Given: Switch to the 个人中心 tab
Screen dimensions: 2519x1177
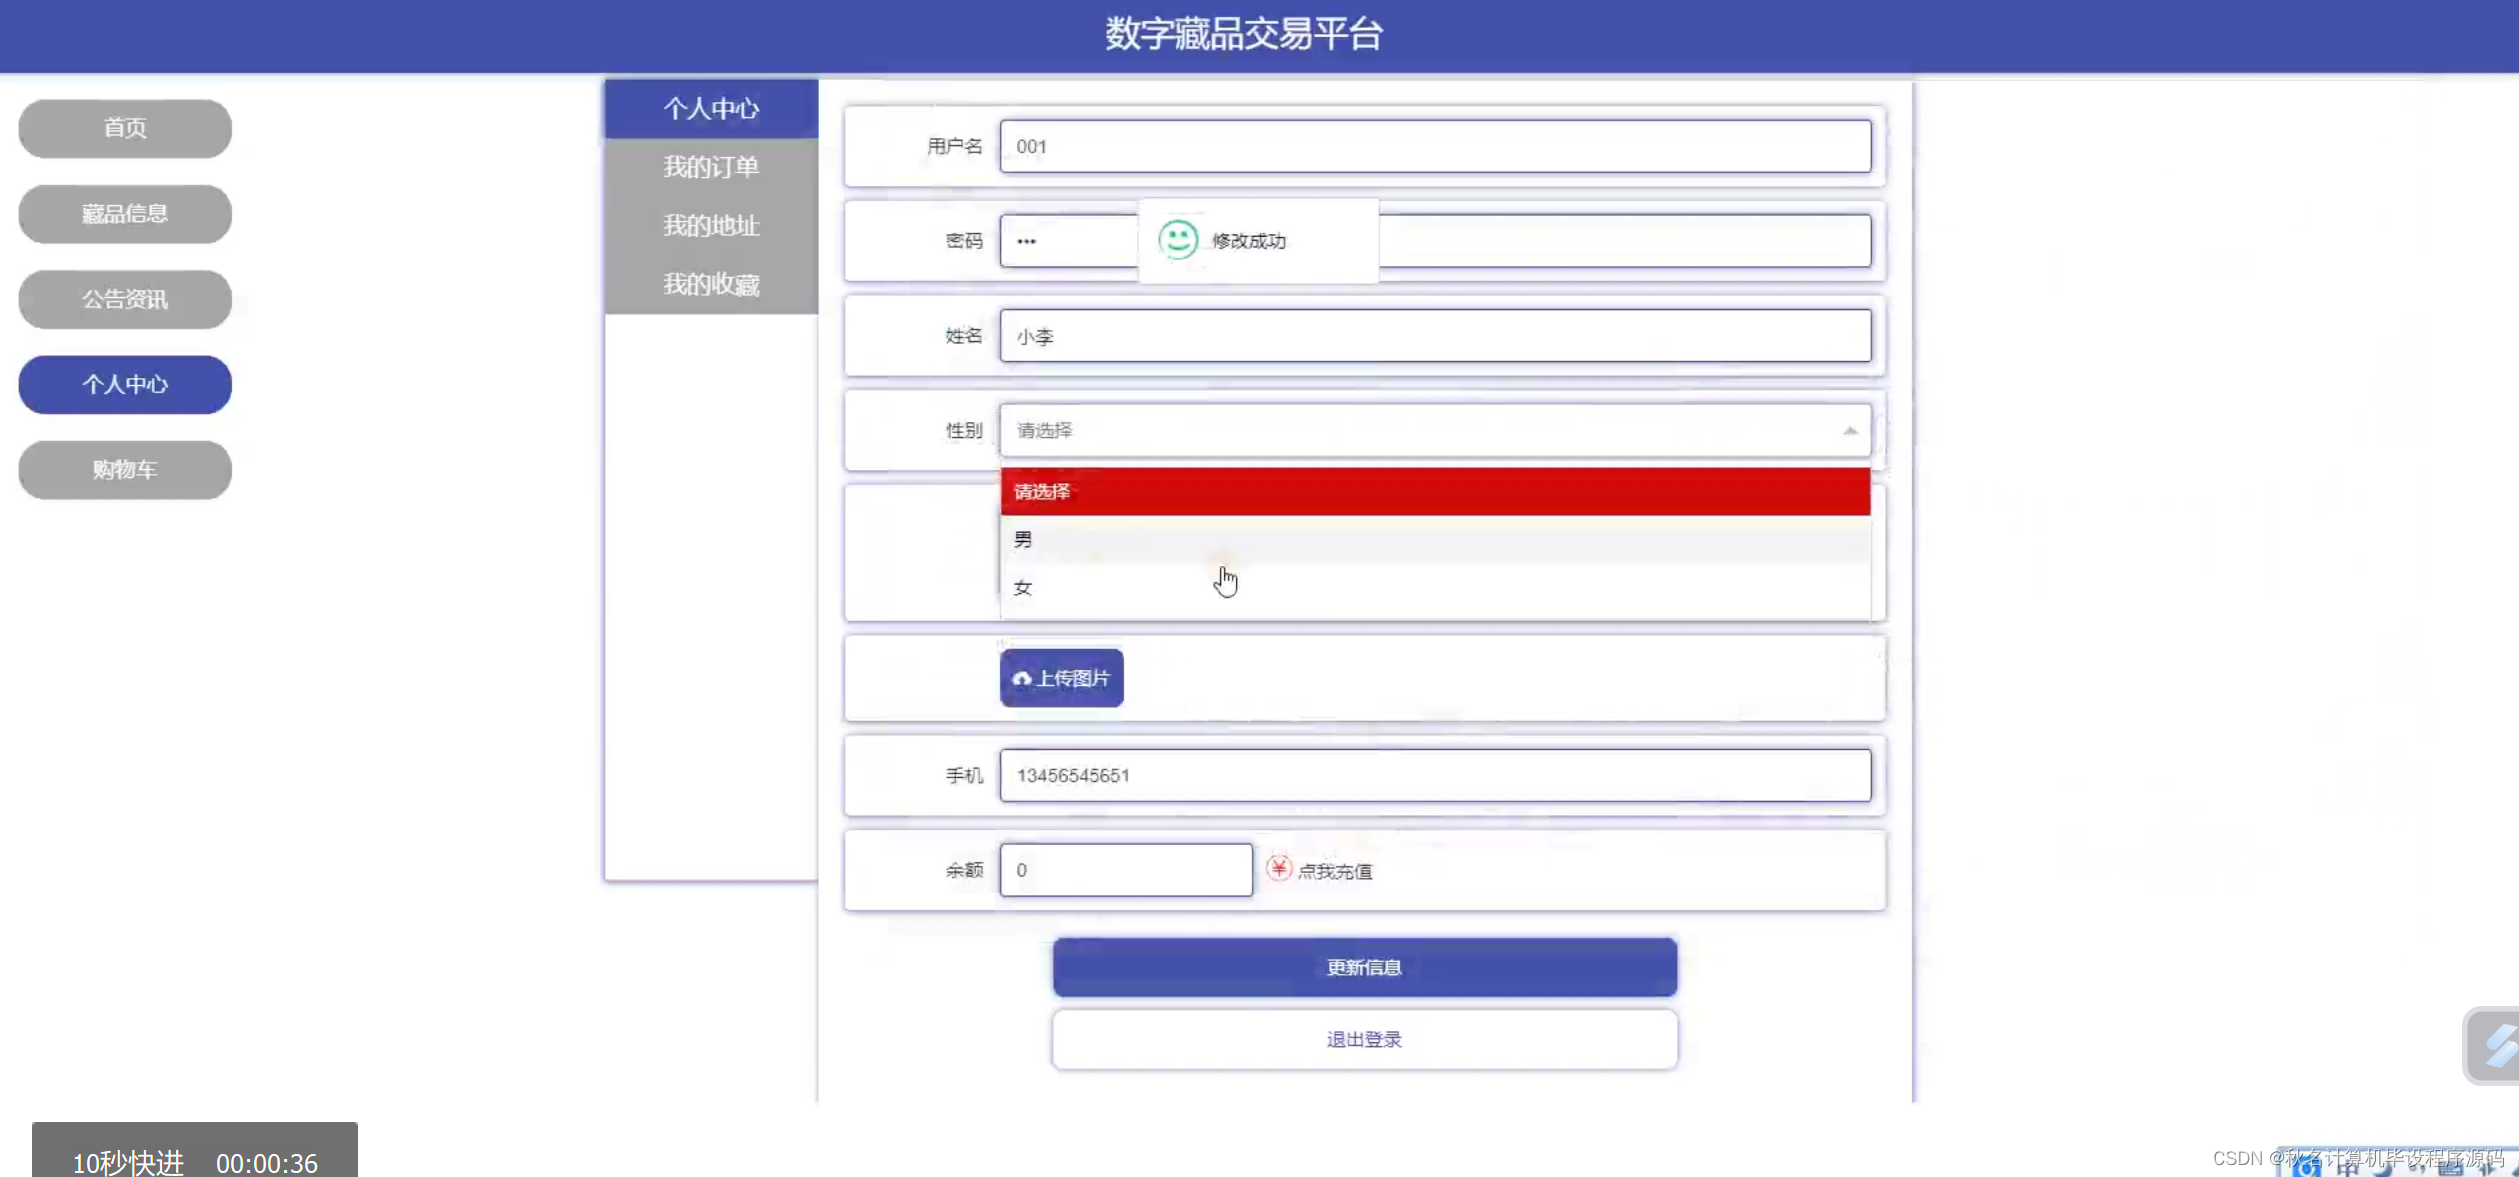Looking at the screenshot, I should pyautogui.click(x=710, y=108).
